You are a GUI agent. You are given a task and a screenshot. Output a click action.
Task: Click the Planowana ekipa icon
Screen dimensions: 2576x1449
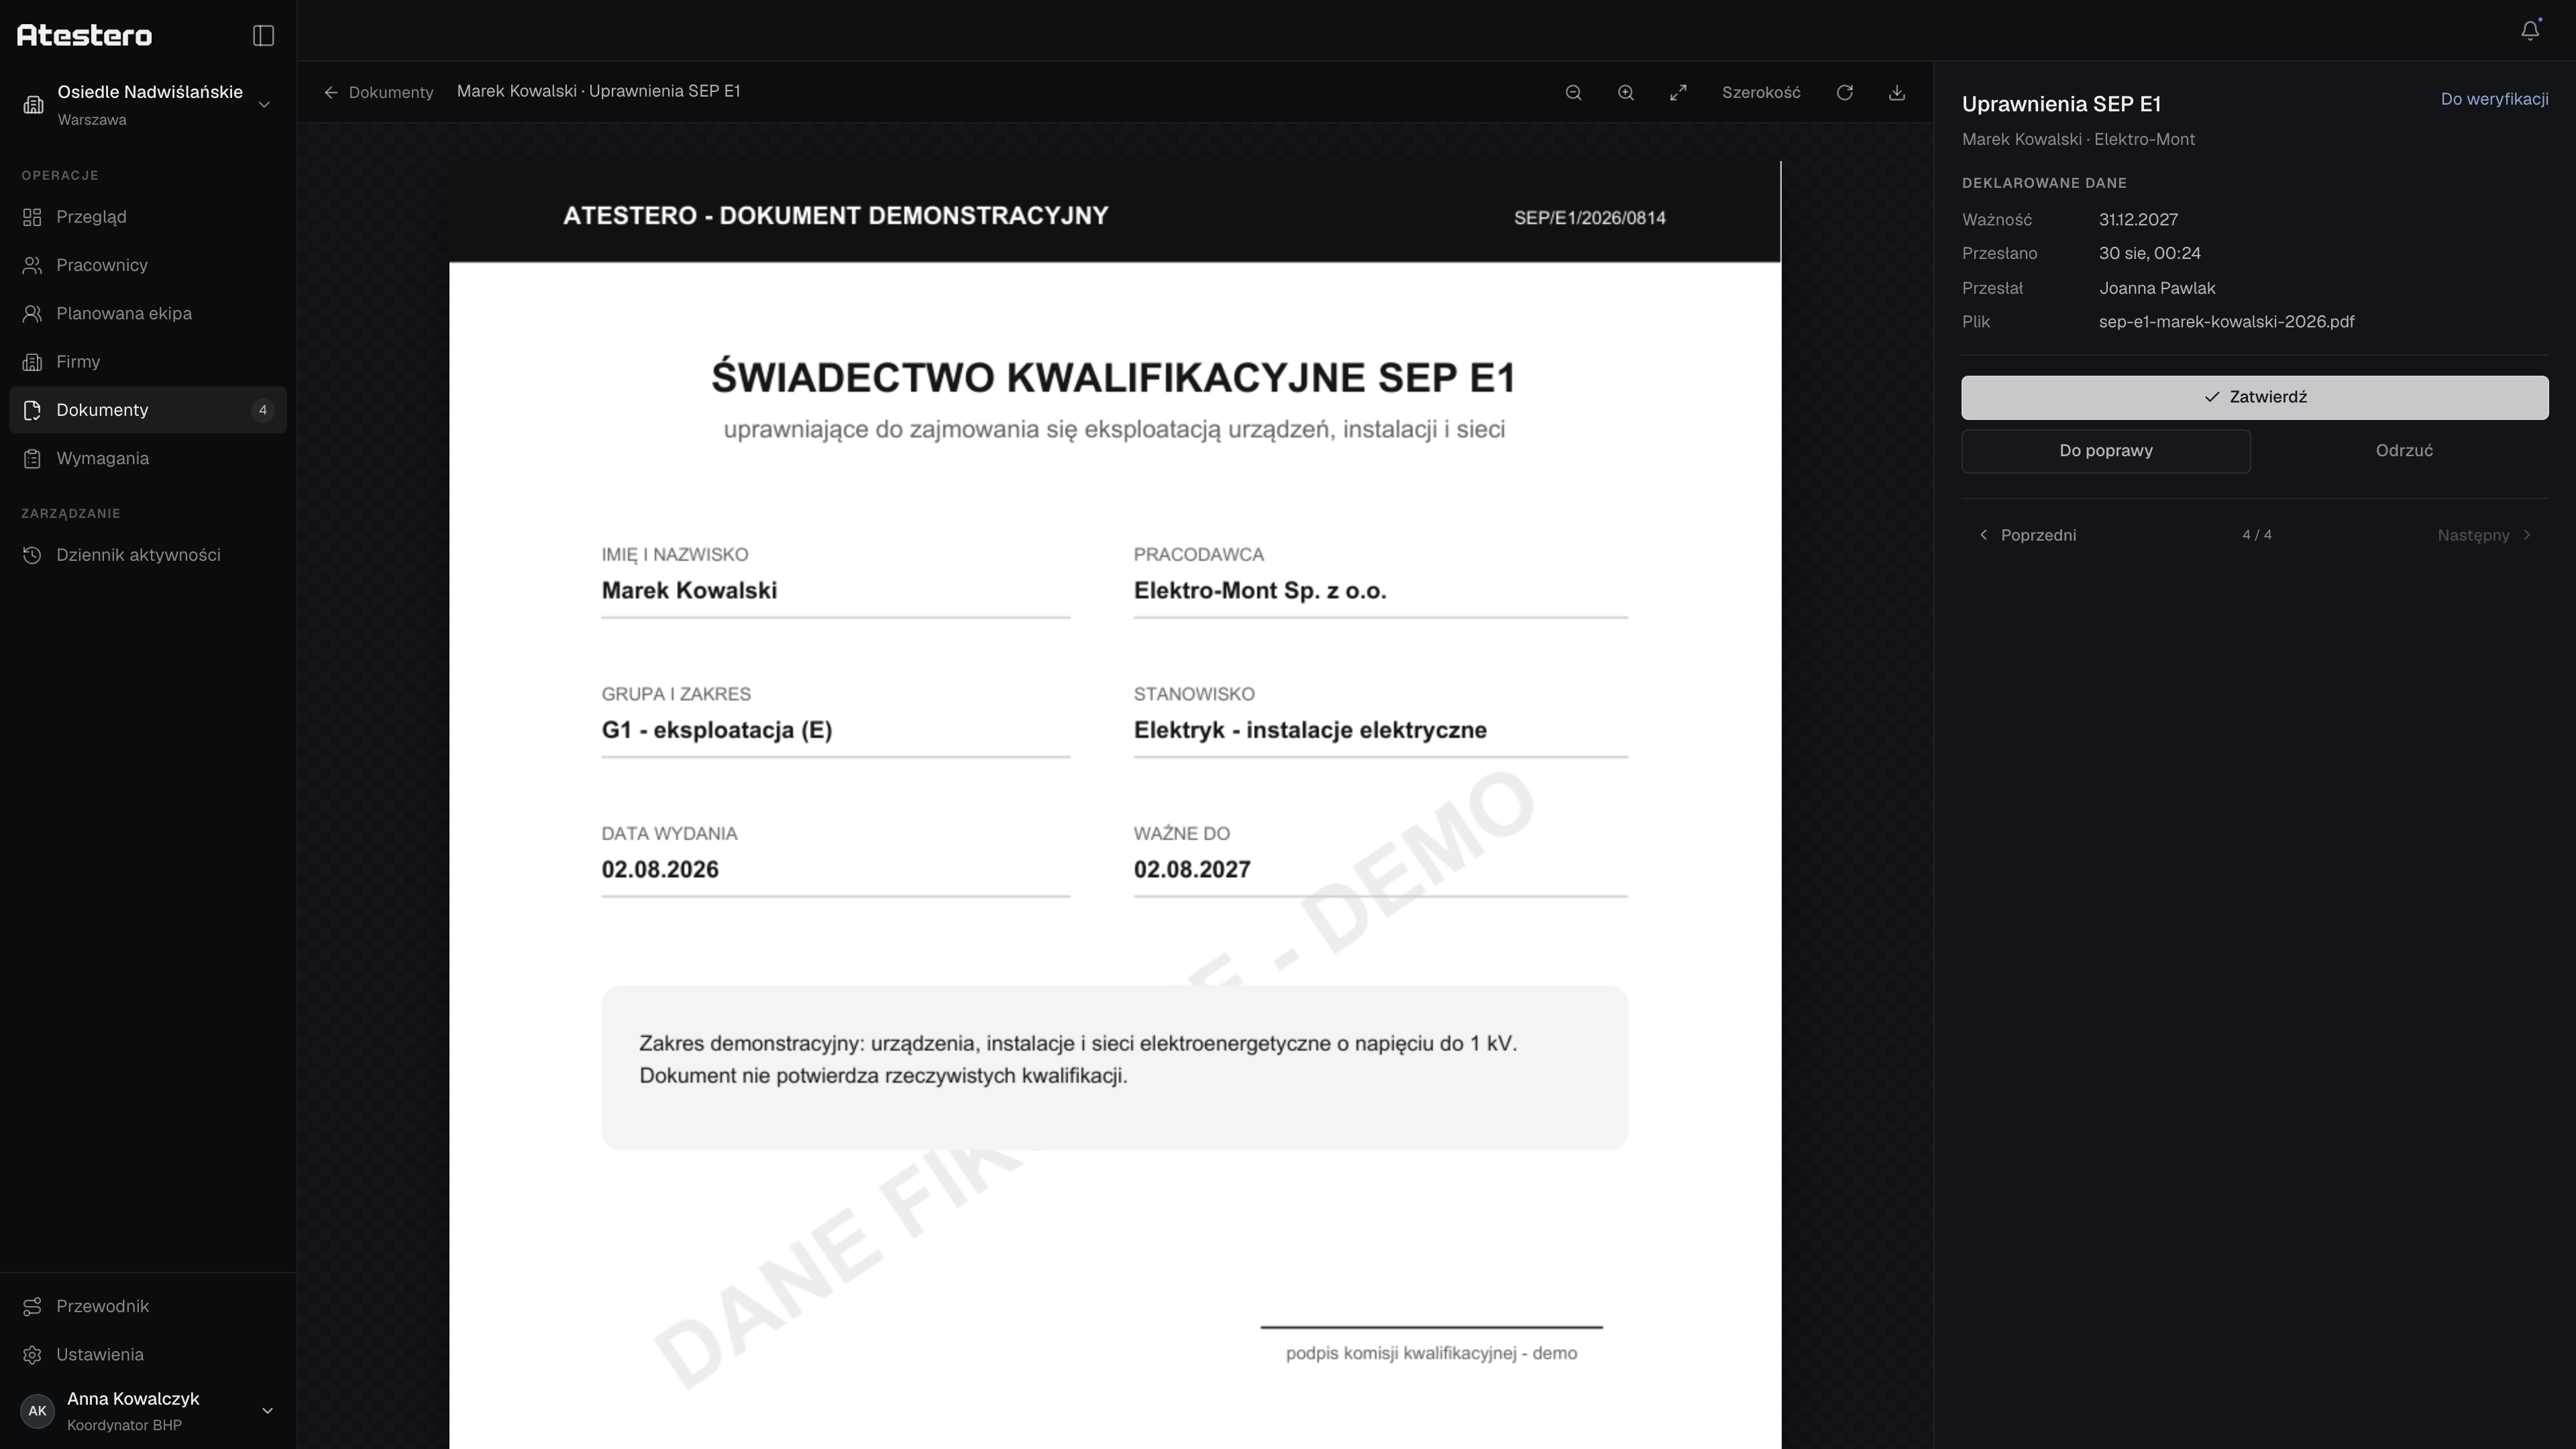pyautogui.click(x=32, y=314)
